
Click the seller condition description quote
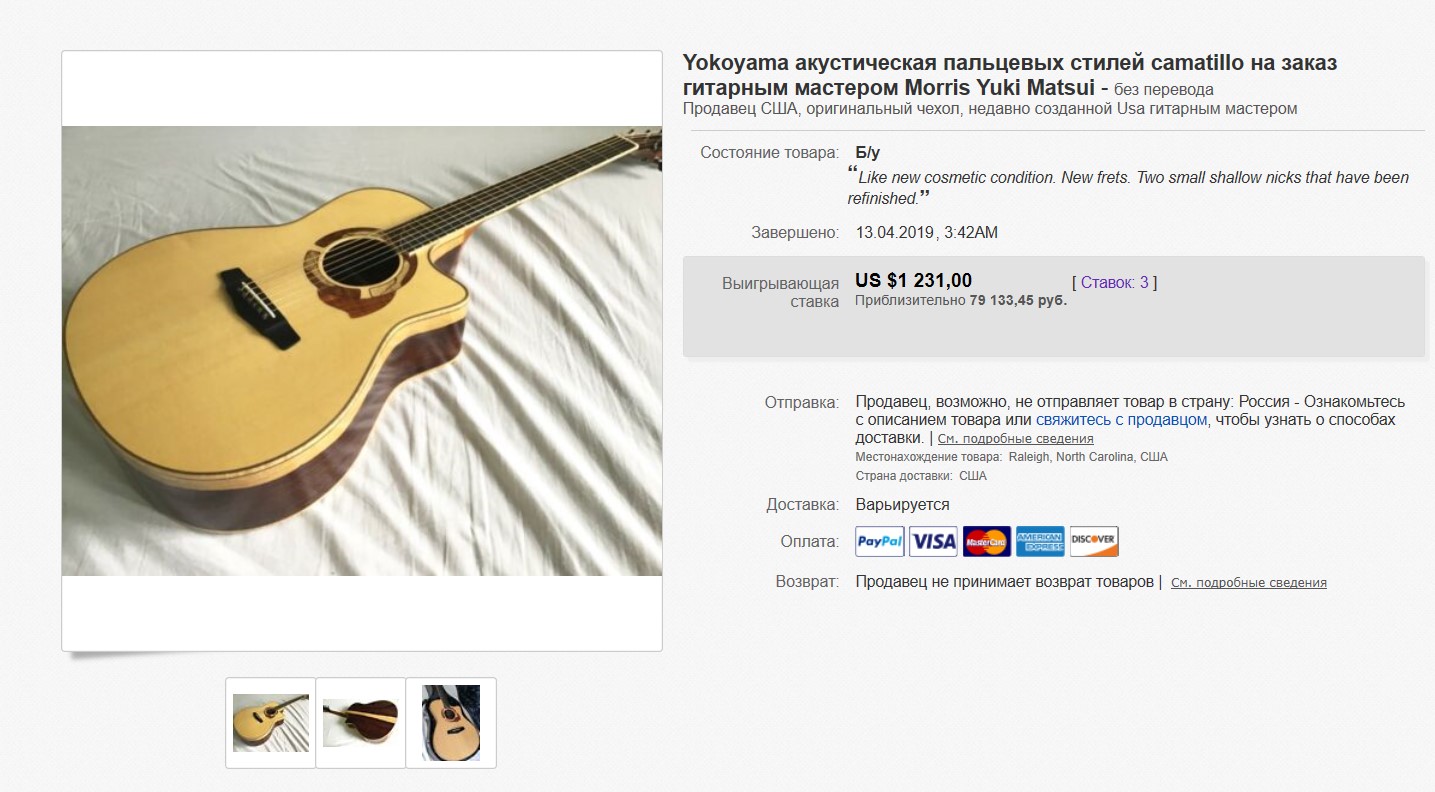1128,187
